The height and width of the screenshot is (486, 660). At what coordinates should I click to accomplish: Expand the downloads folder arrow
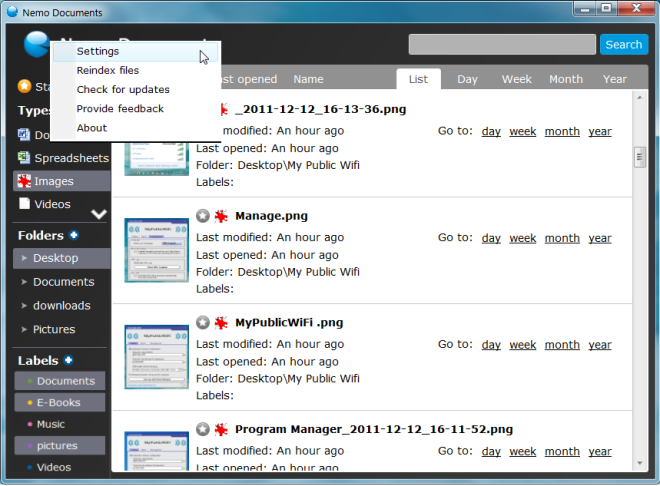pyautogui.click(x=24, y=305)
